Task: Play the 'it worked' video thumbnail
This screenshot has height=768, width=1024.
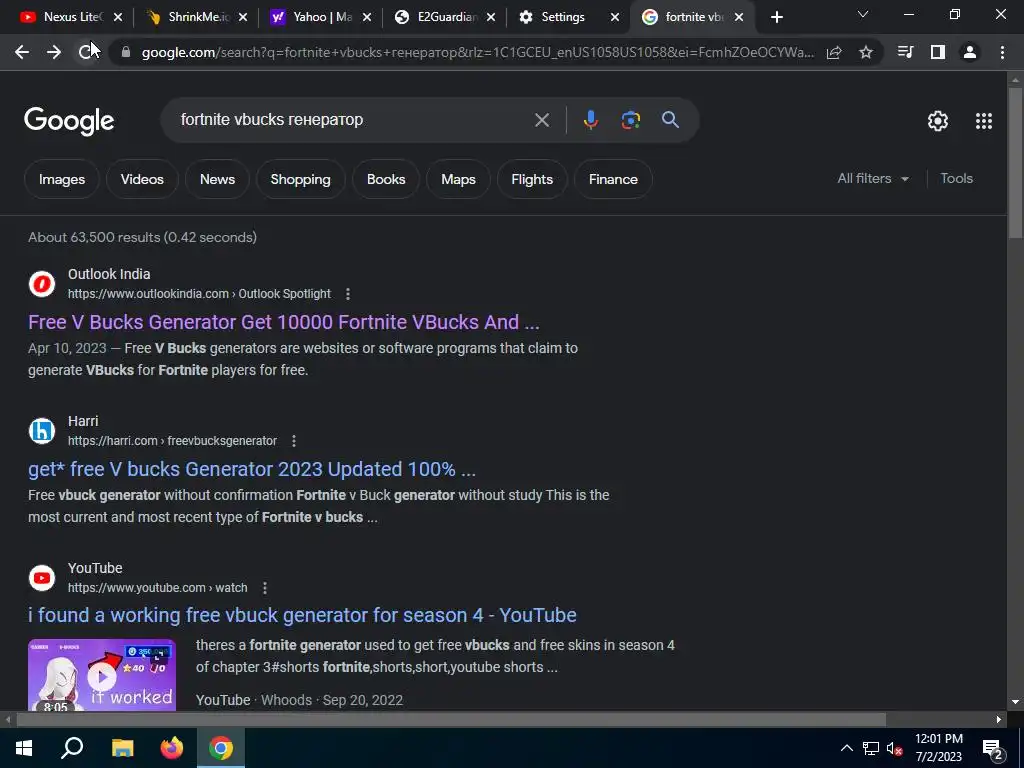Action: [102, 675]
